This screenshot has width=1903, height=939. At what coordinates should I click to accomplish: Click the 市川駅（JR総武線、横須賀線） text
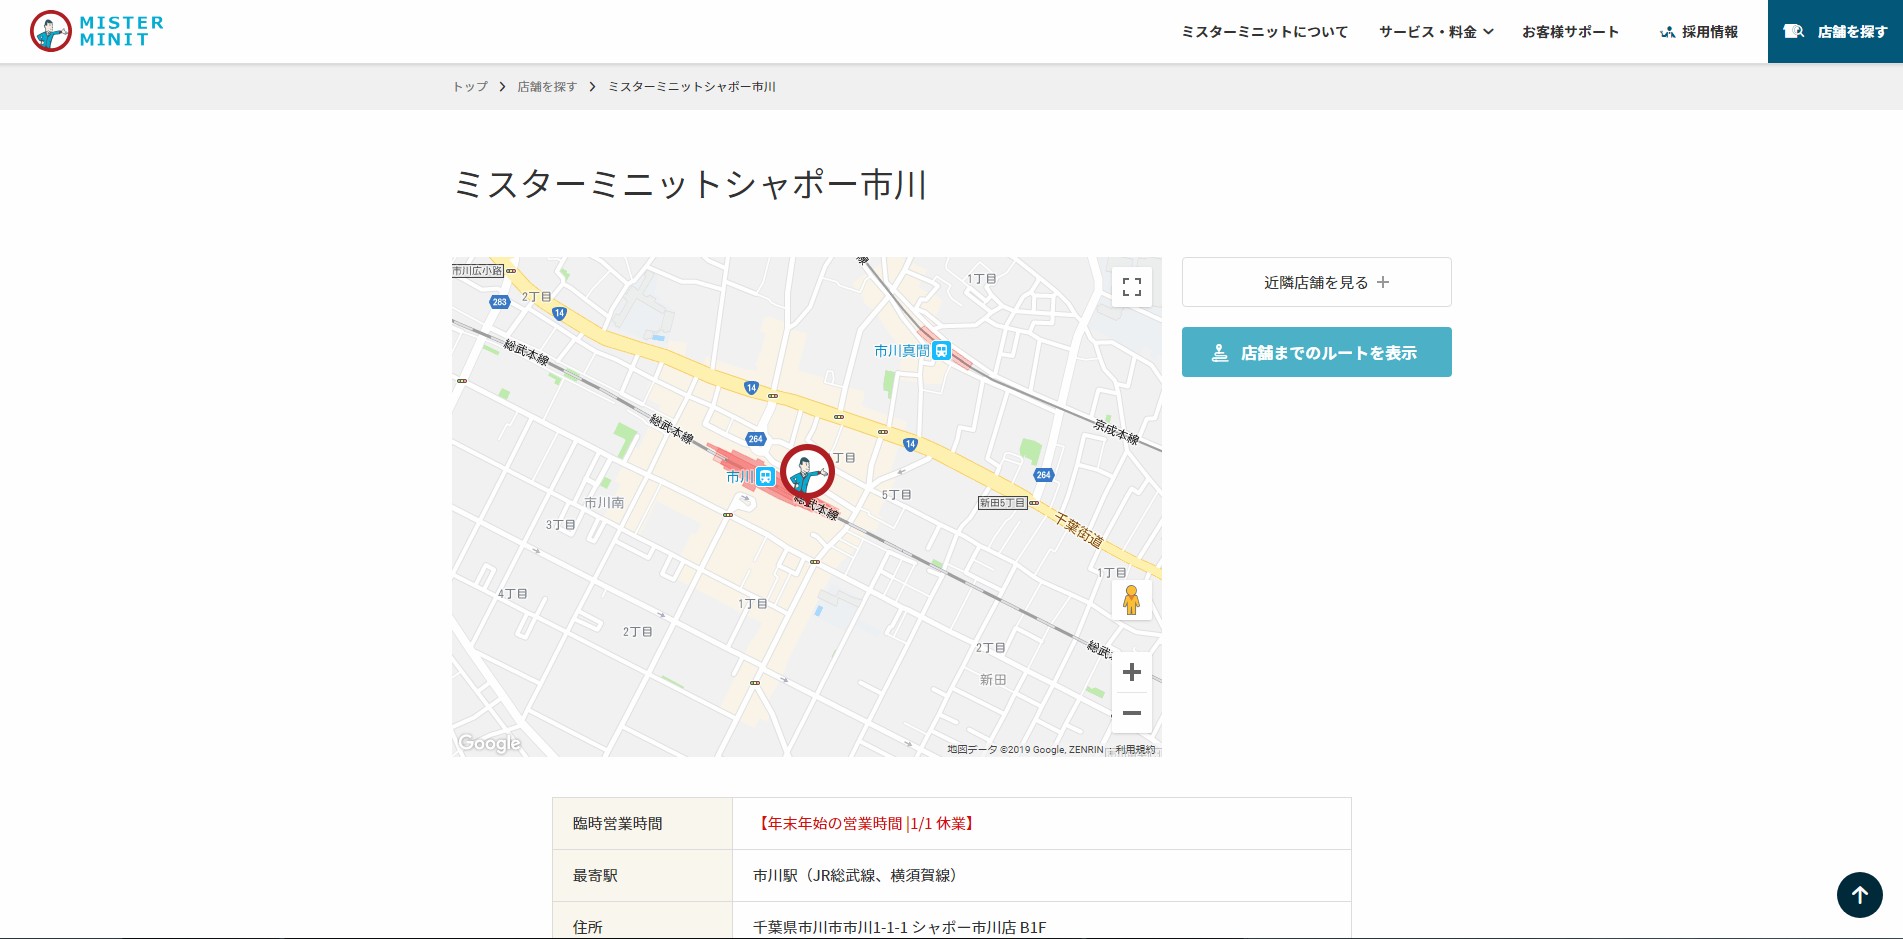858,876
